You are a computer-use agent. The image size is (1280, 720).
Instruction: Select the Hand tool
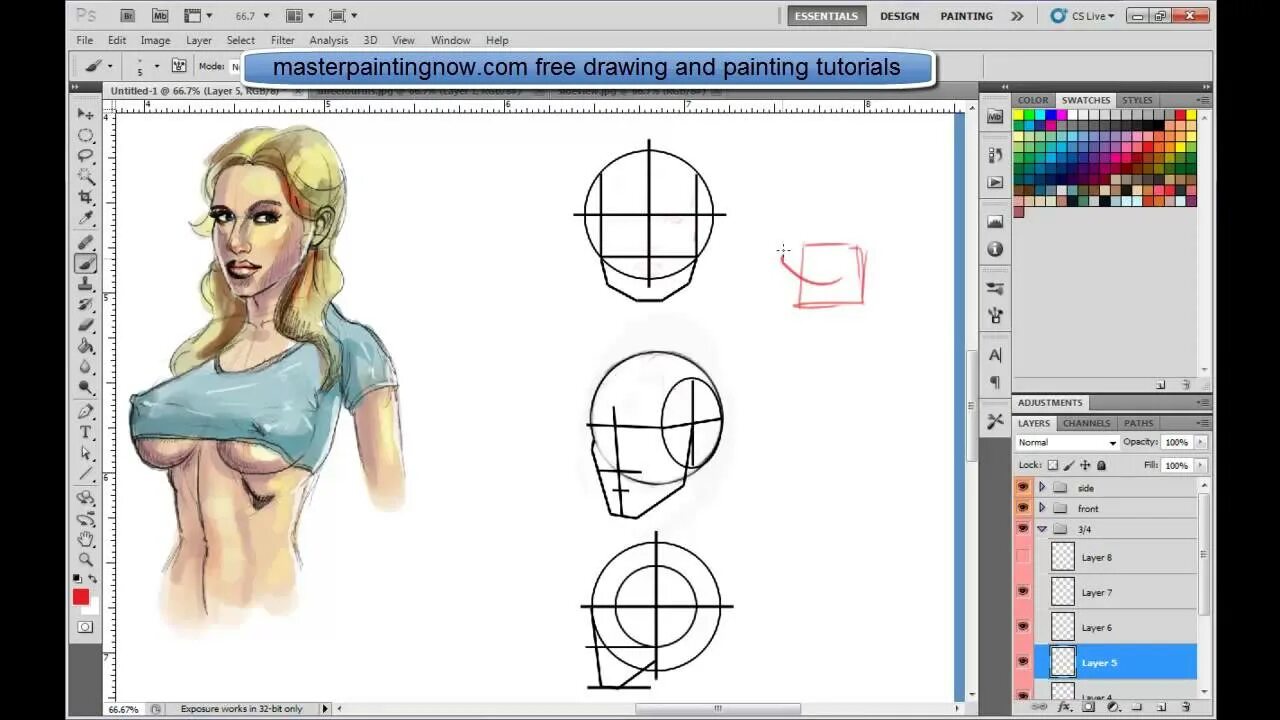pyautogui.click(x=86, y=540)
